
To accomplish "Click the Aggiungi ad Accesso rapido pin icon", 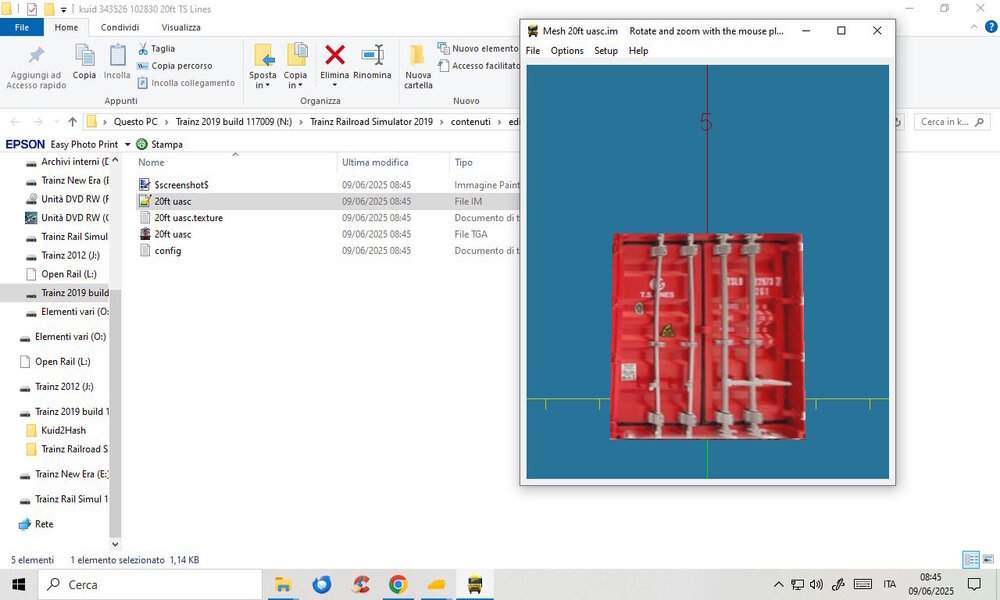I will coord(36,55).
